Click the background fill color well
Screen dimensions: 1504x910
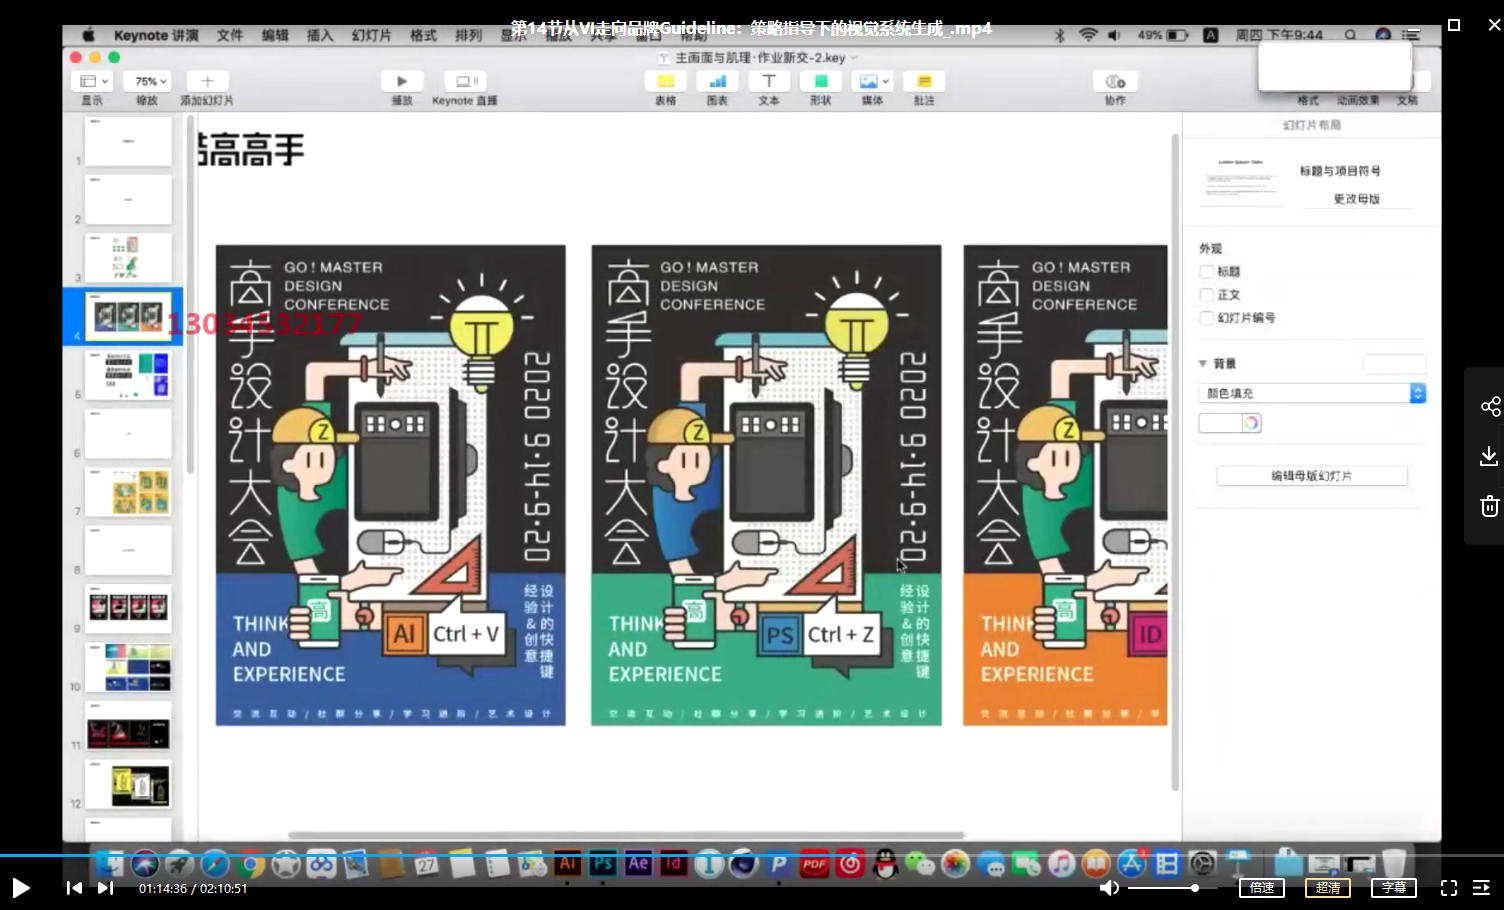1220,423
